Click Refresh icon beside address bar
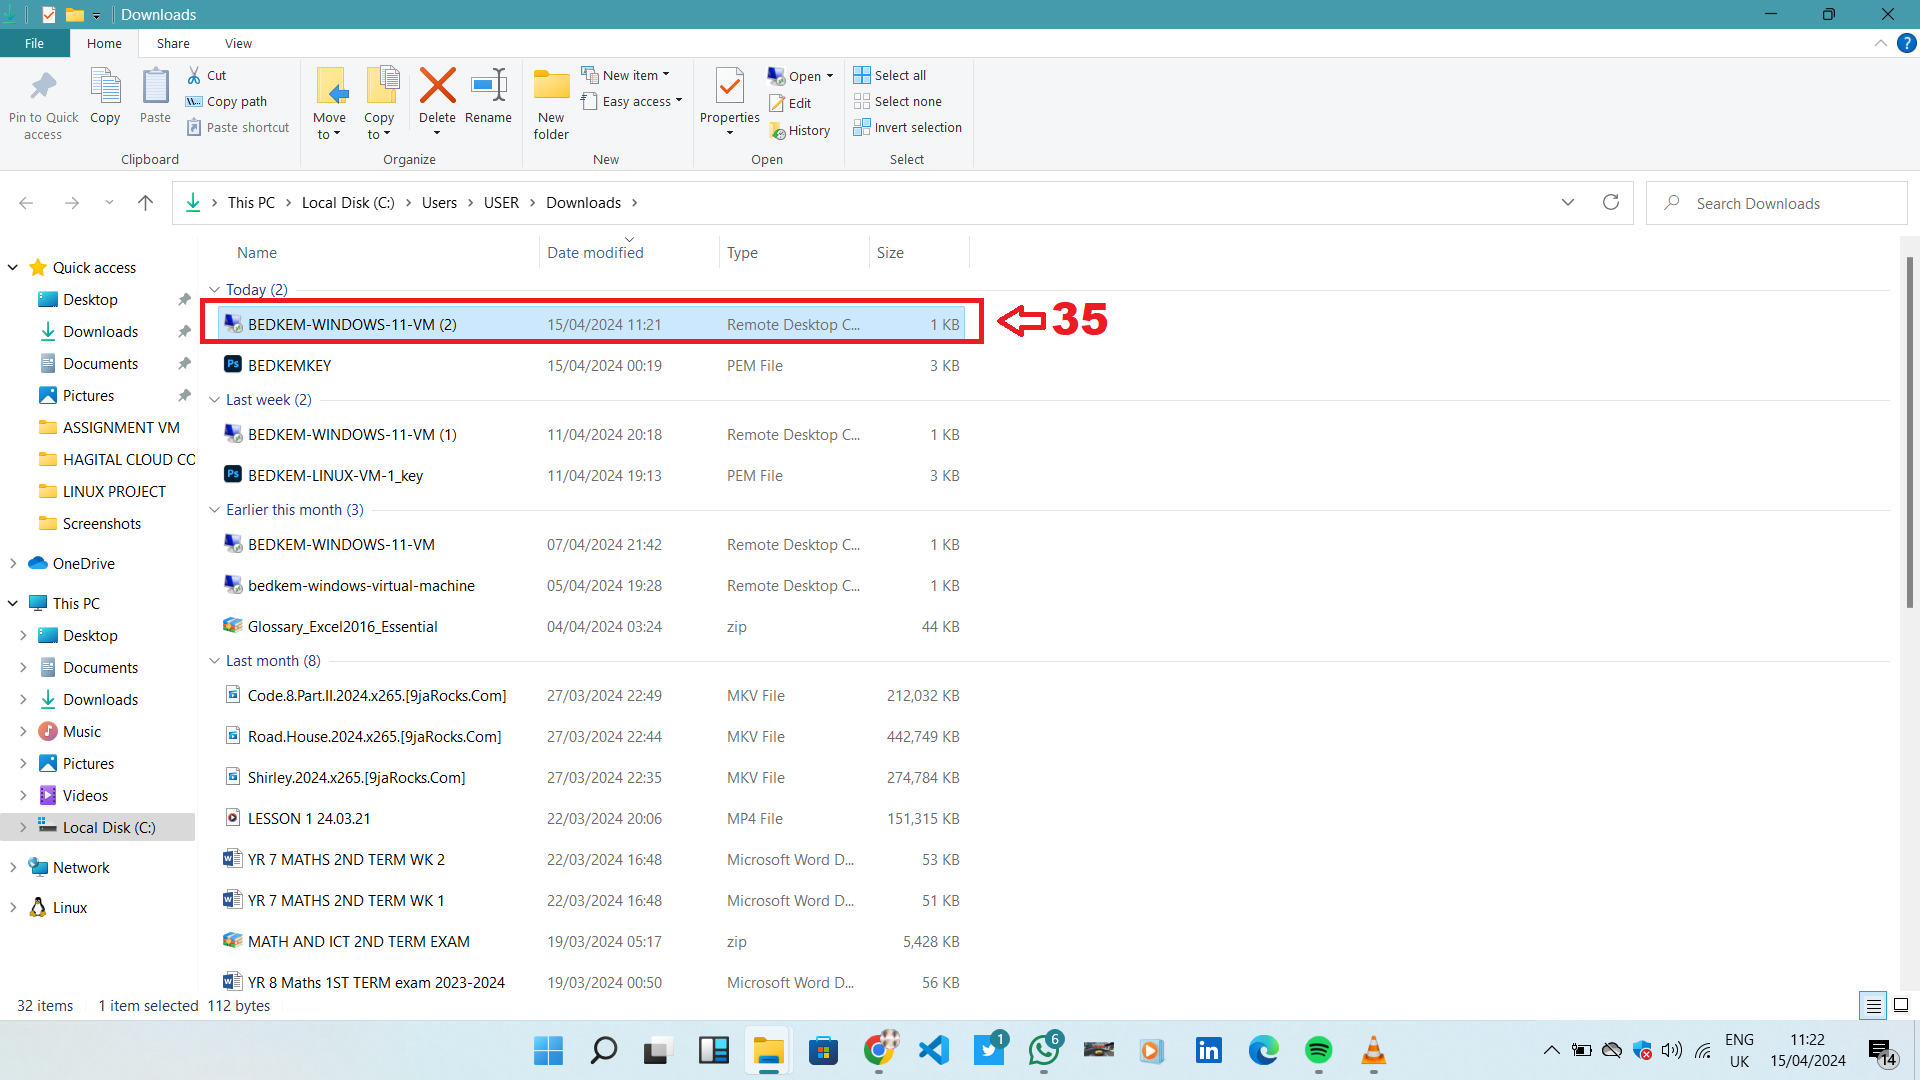Viewport: 1920px width, 1080px height. pyautogui.click(x=1610, y=202)
